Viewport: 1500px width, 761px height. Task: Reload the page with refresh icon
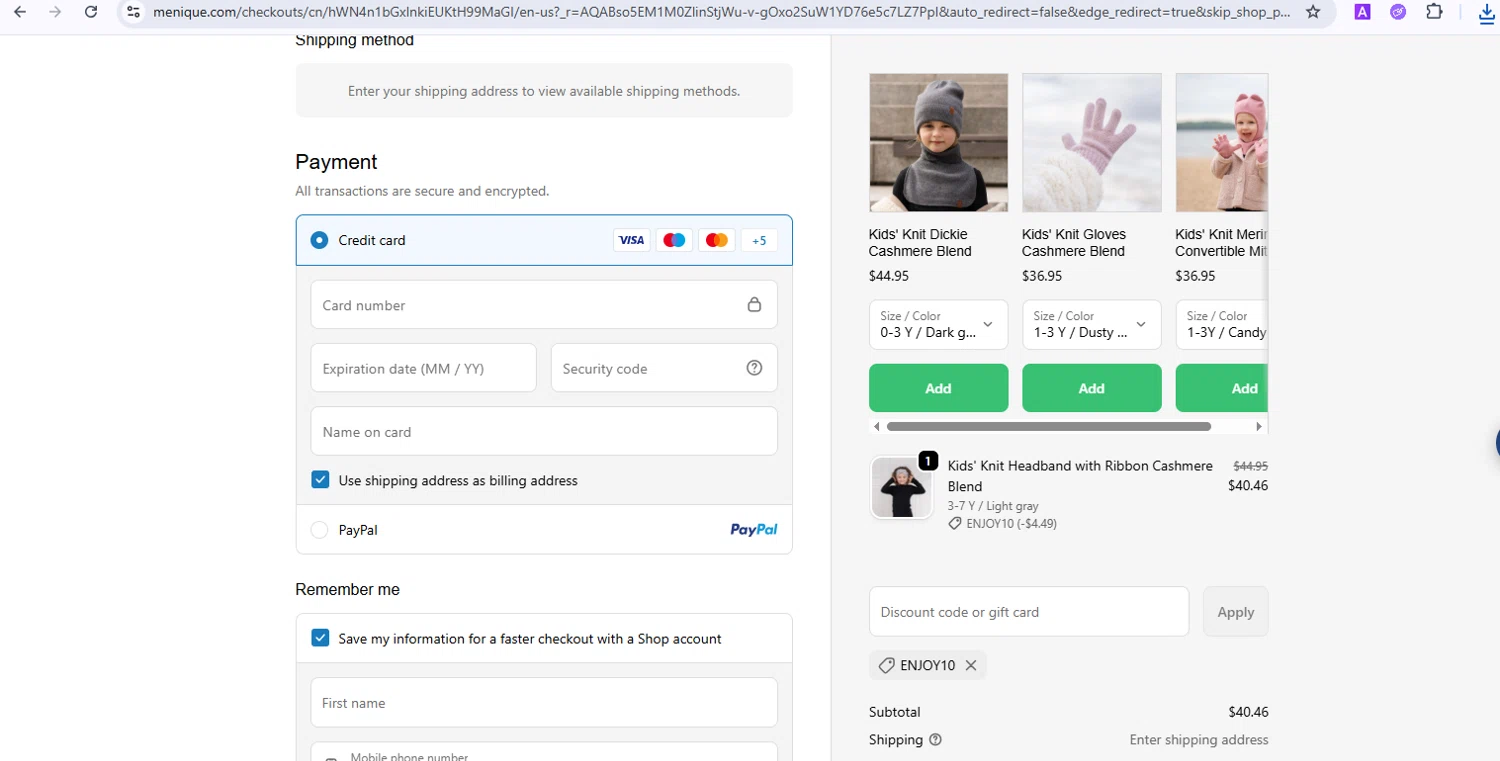click(x=91, y=12)
